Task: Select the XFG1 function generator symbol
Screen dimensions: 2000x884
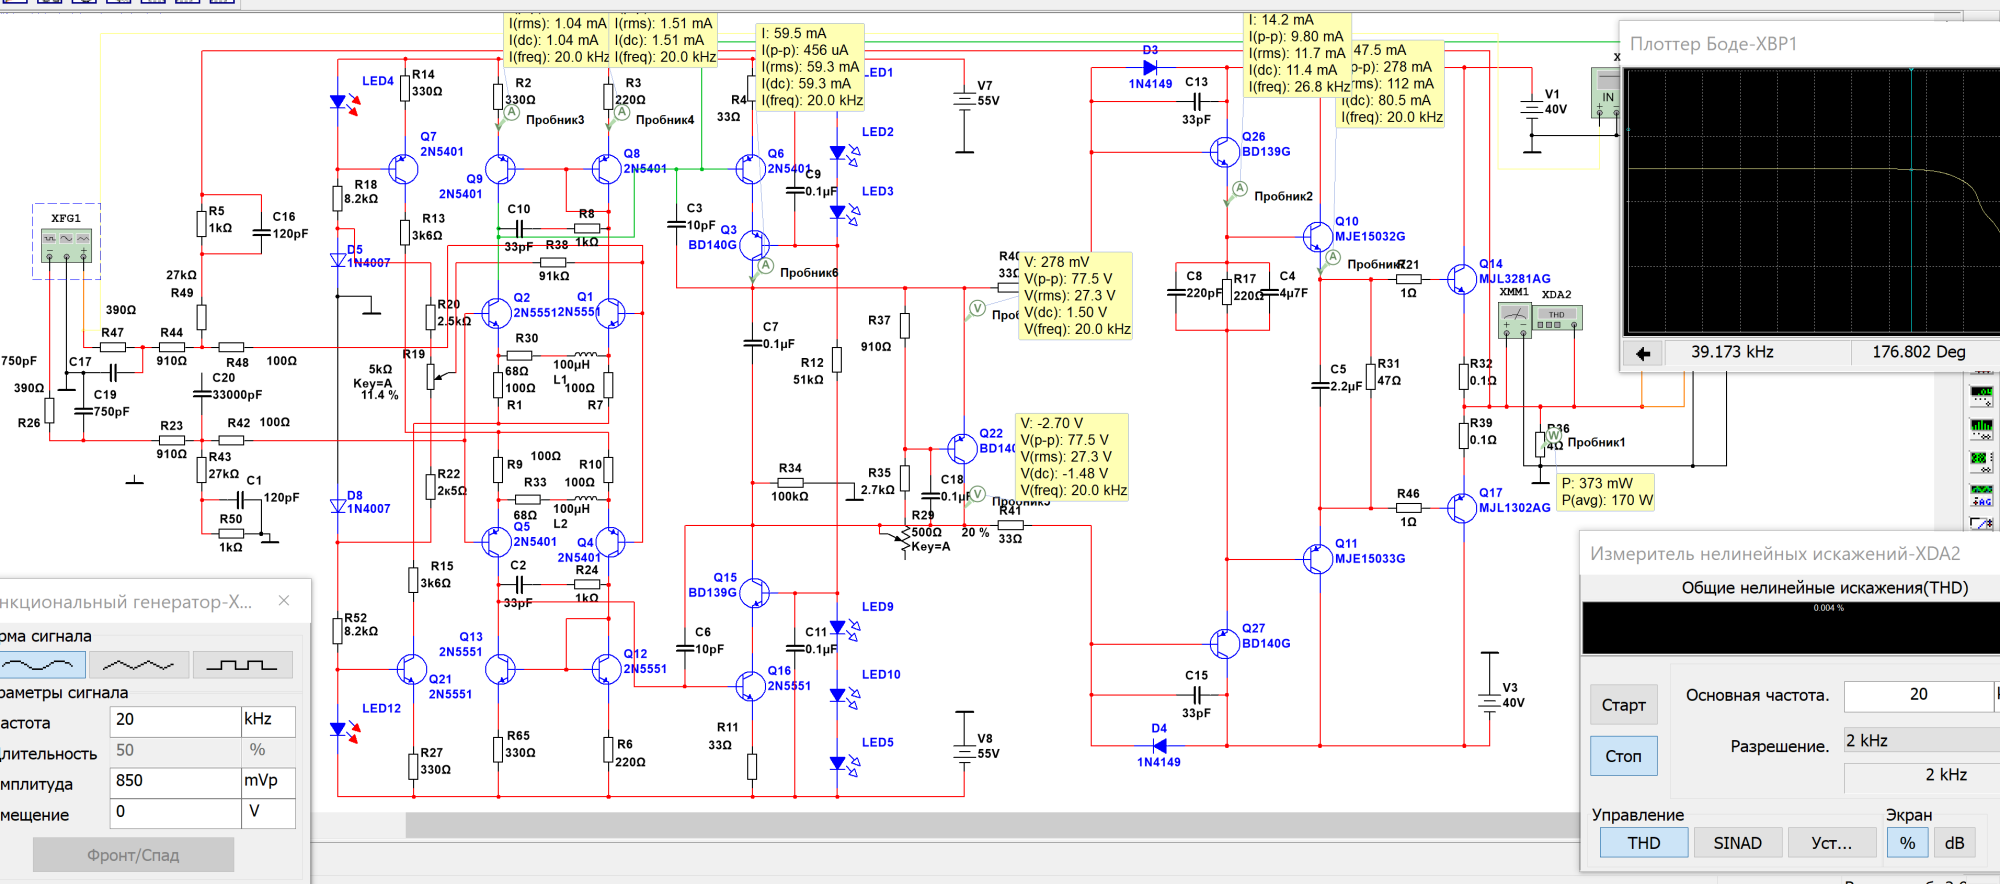Action: coord(66,246)
